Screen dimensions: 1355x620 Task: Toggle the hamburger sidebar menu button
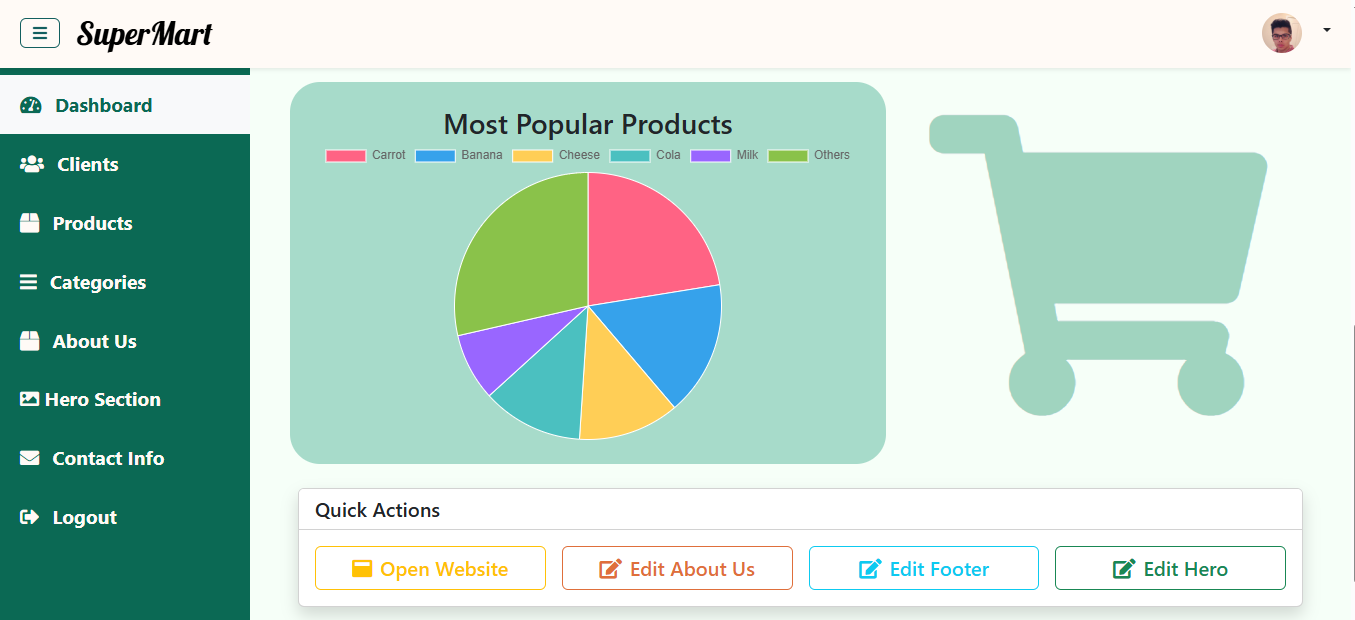(x=40, y=33)
